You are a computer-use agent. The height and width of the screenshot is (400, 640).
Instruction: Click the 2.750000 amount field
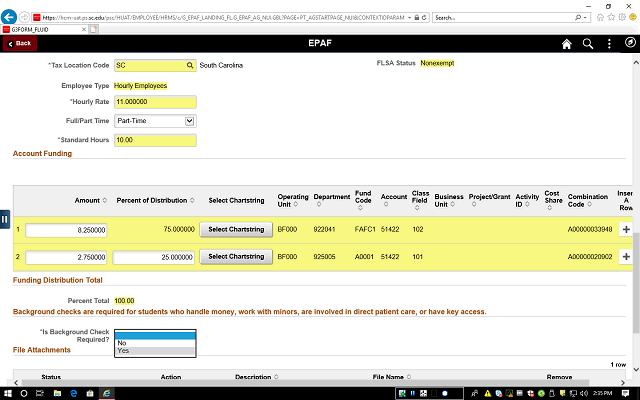coord(66,258)
